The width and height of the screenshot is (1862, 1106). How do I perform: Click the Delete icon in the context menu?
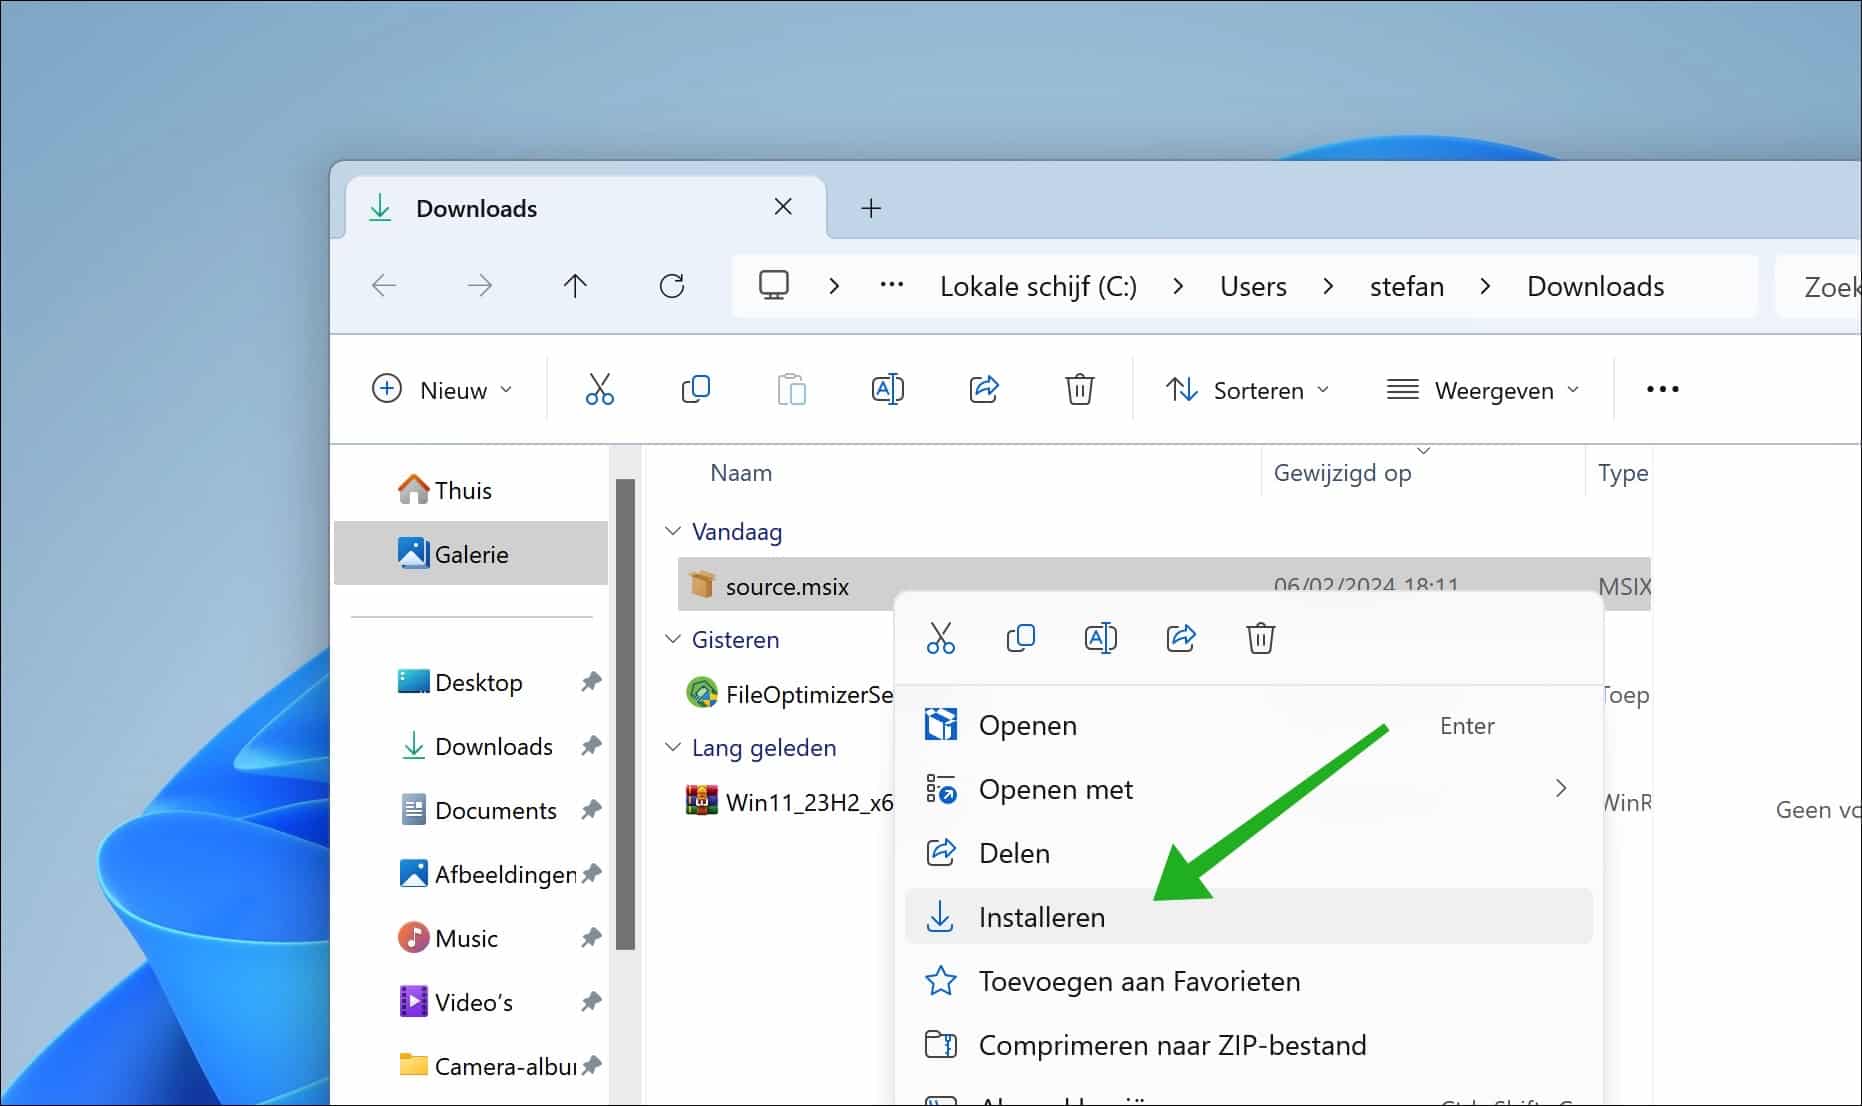1261,638
